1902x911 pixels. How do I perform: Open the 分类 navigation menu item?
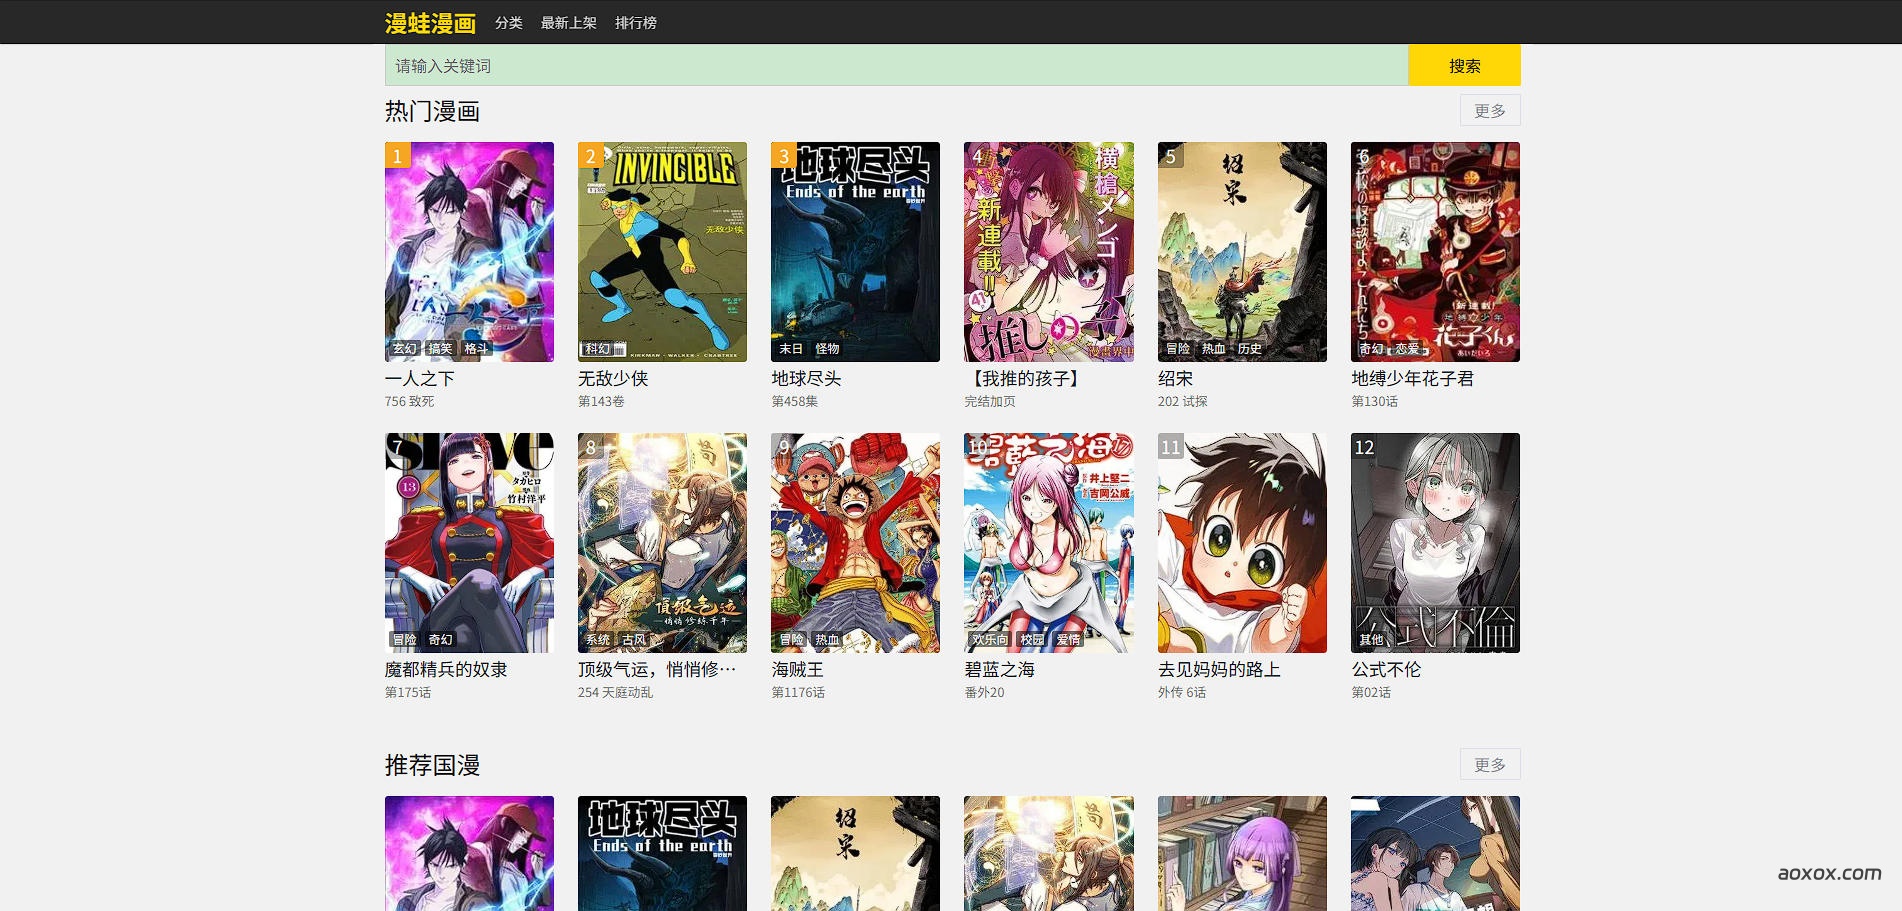[508, 23]
